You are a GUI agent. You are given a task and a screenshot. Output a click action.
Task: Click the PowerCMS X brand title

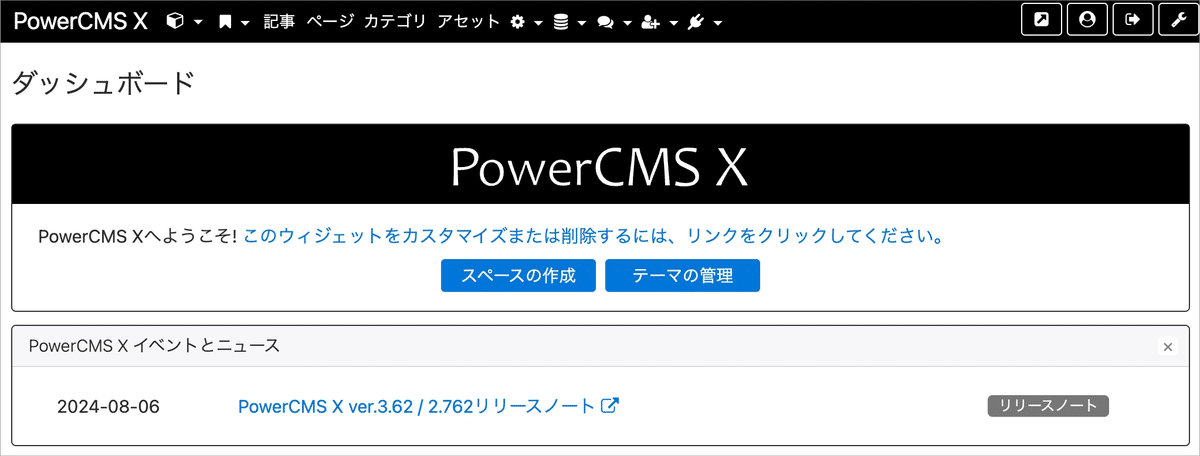point(81,21)
